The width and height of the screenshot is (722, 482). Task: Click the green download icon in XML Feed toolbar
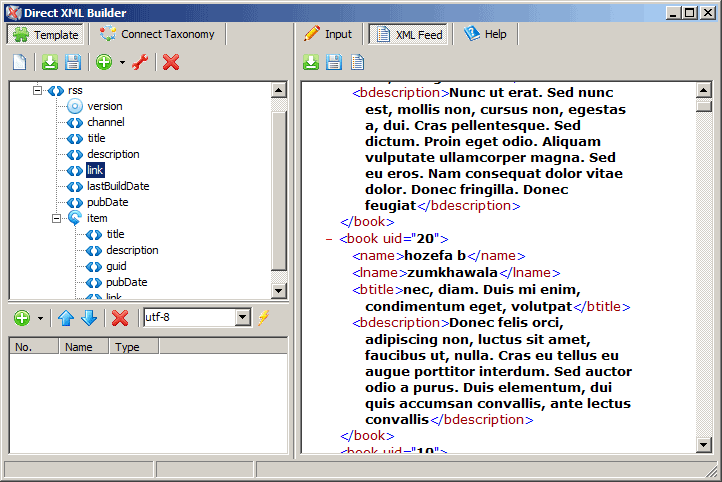tap(311, 63)
